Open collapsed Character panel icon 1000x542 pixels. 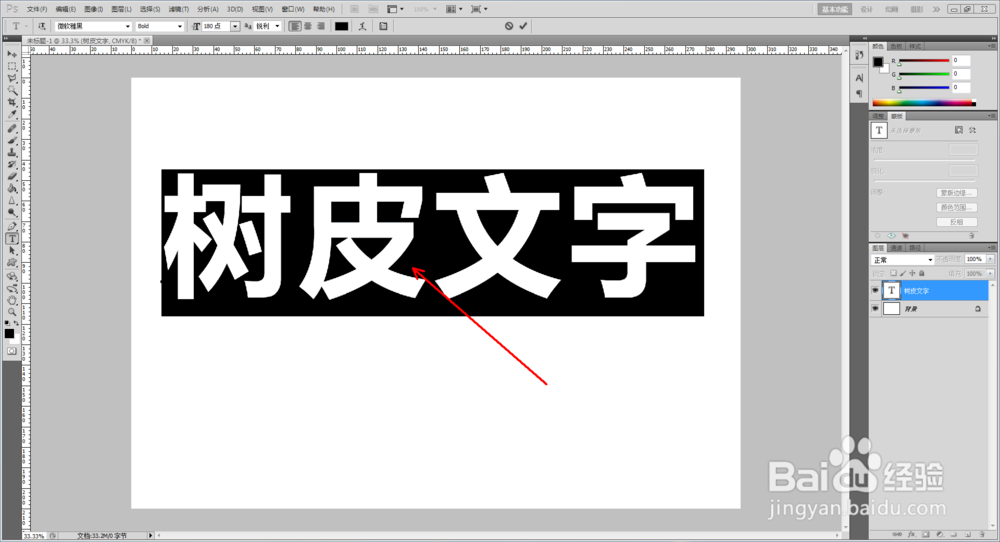click(859, 78)
